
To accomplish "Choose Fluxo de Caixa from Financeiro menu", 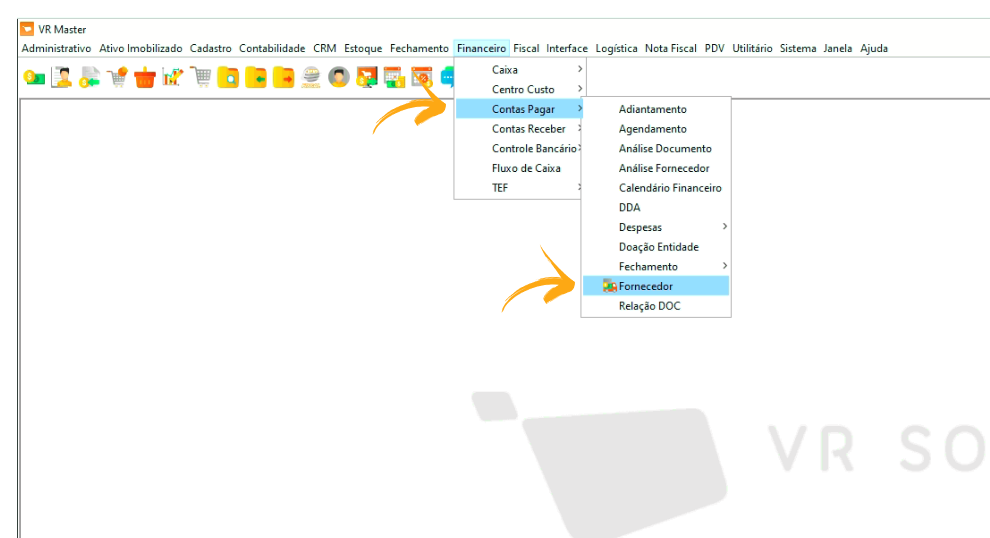I will pyautogui.click(x=526, y=169).
